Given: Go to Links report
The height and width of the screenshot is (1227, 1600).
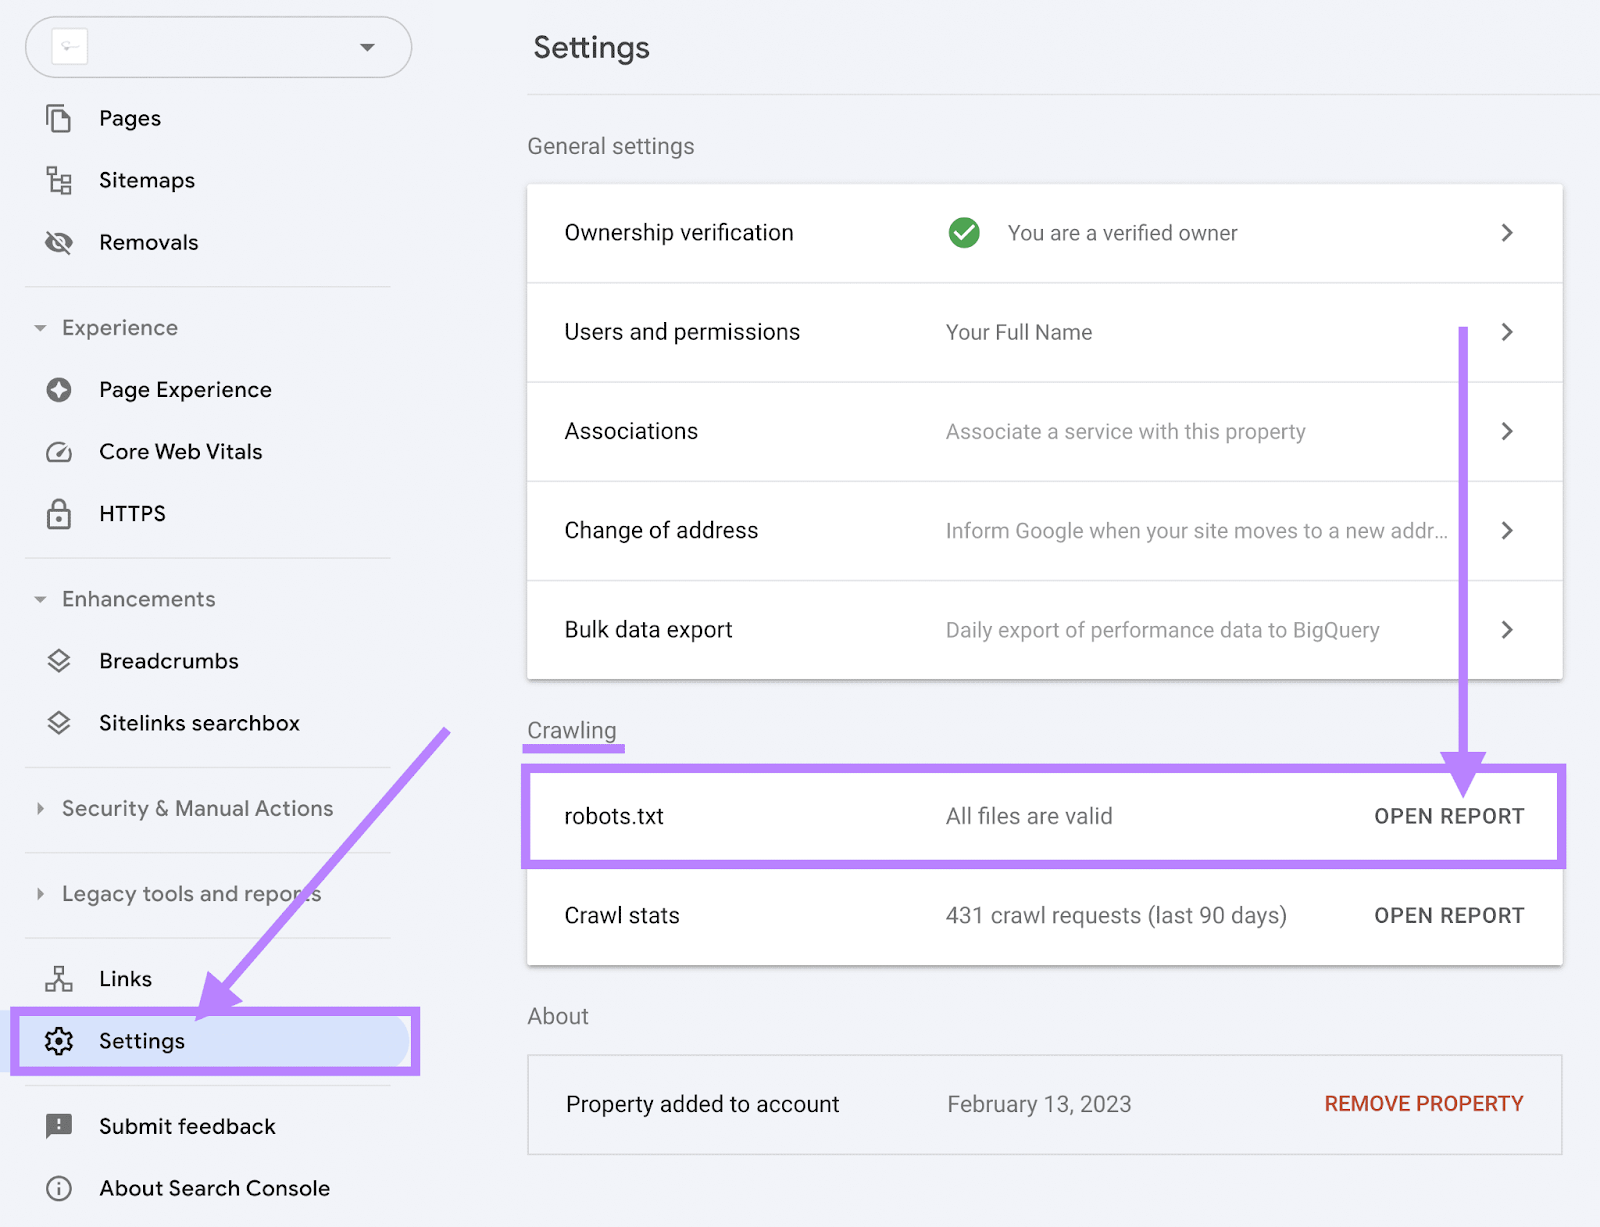Looking at the screenshot, I should point(125,979).
